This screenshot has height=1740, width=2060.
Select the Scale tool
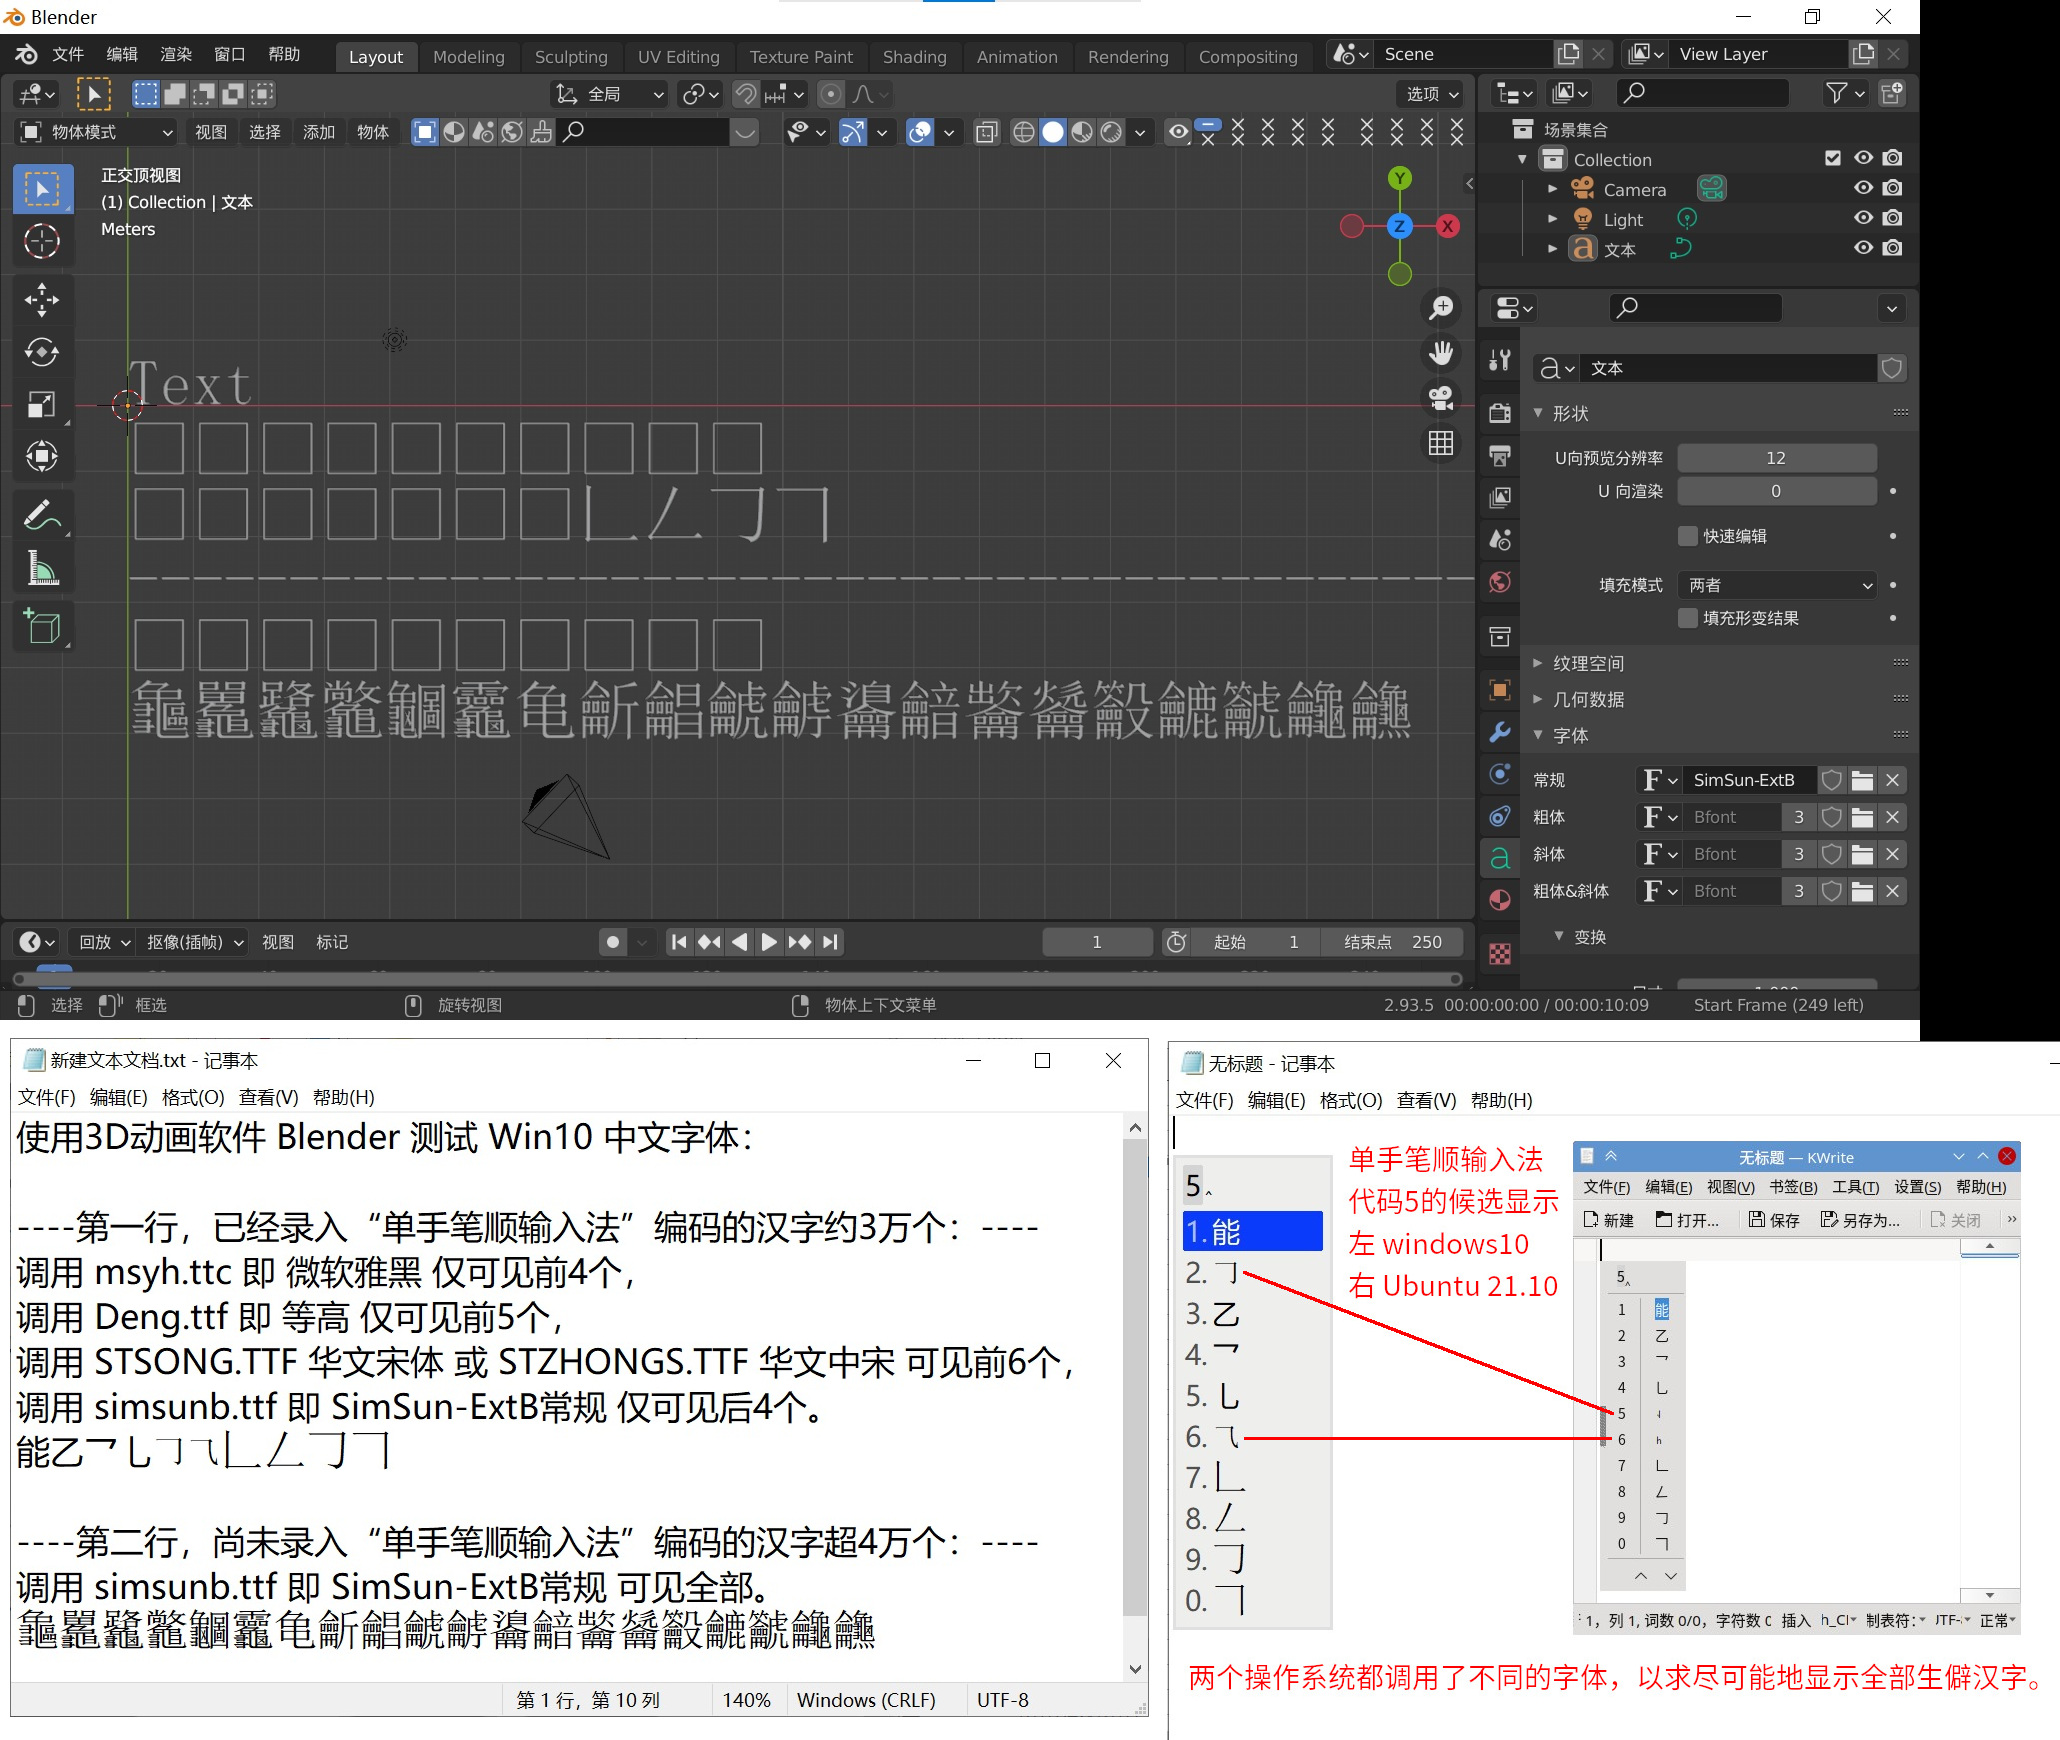(x=42, y=404)
